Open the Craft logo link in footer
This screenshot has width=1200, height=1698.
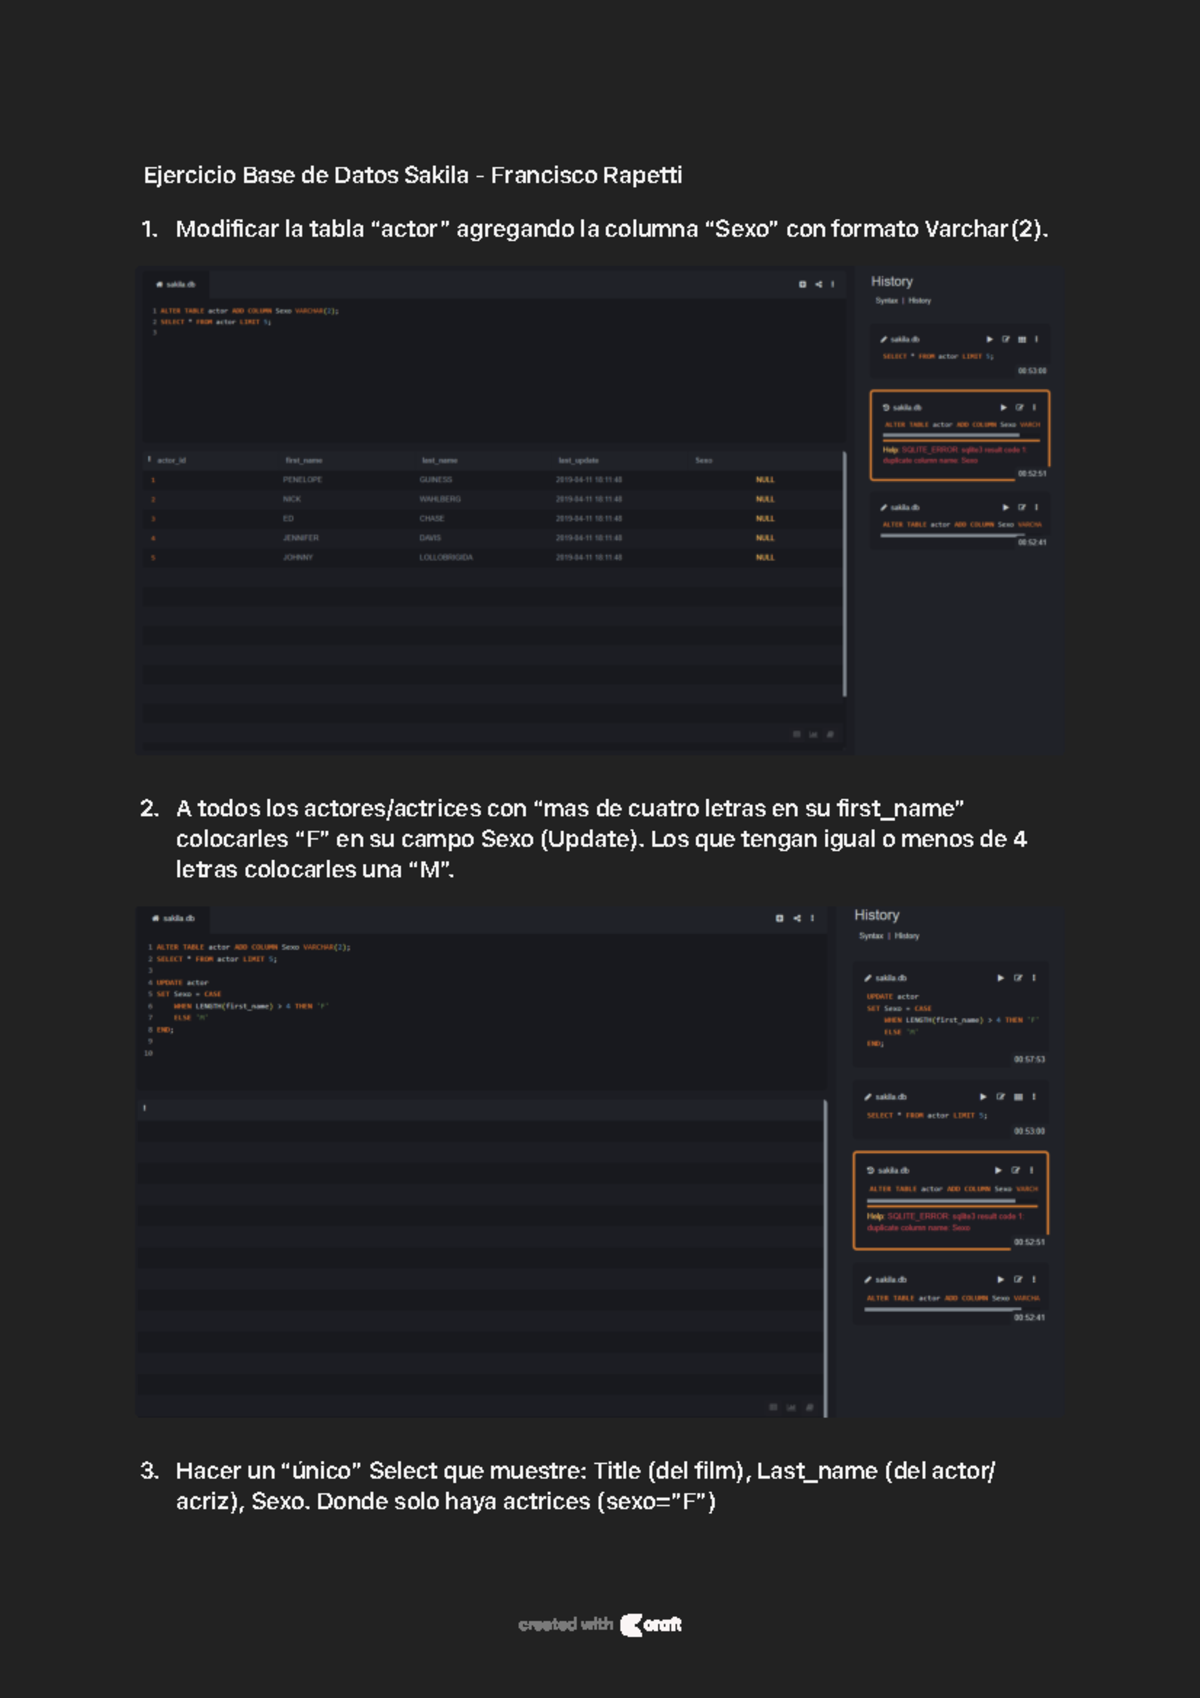tap(651, 1625)
